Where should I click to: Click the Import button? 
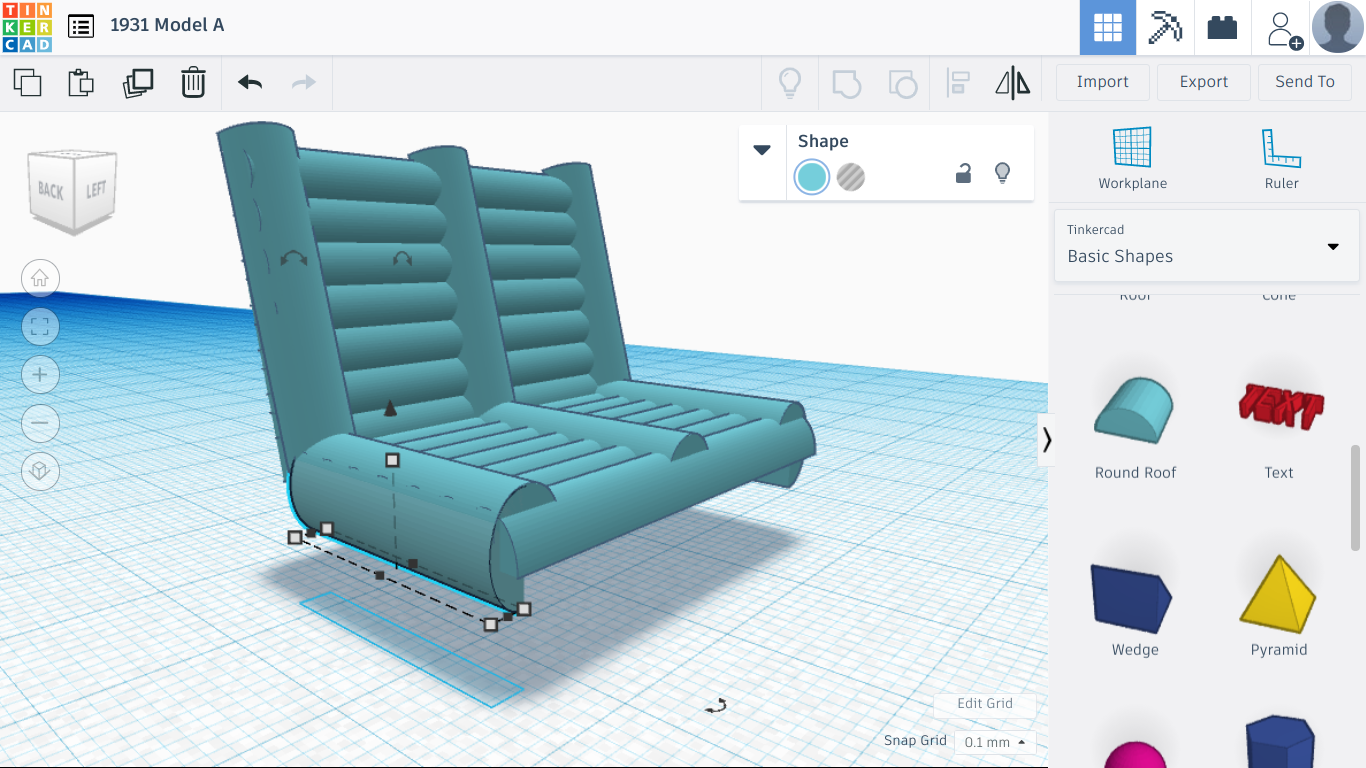click(1102, 82)
